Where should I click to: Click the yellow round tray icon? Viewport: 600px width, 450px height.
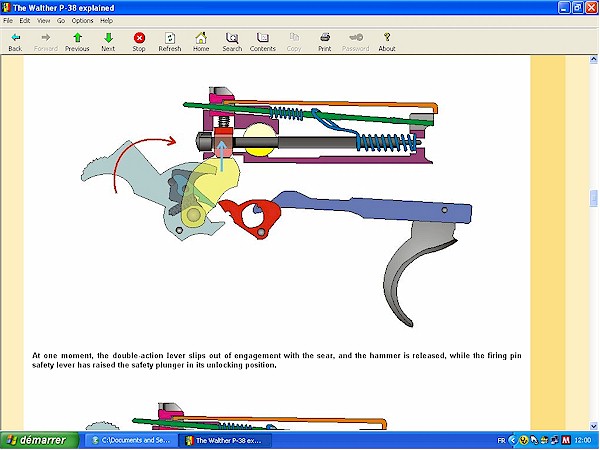[524, 440]
